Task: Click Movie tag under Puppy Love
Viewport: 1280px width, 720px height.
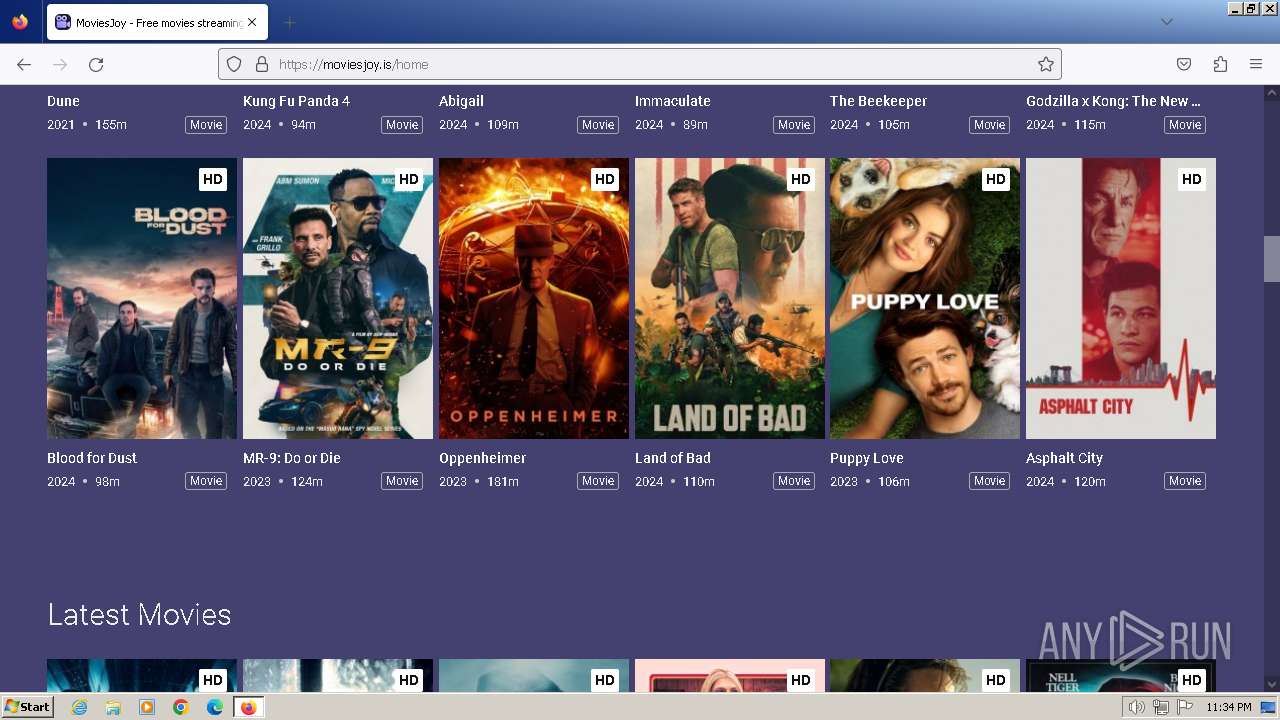Action: [990, 481]
